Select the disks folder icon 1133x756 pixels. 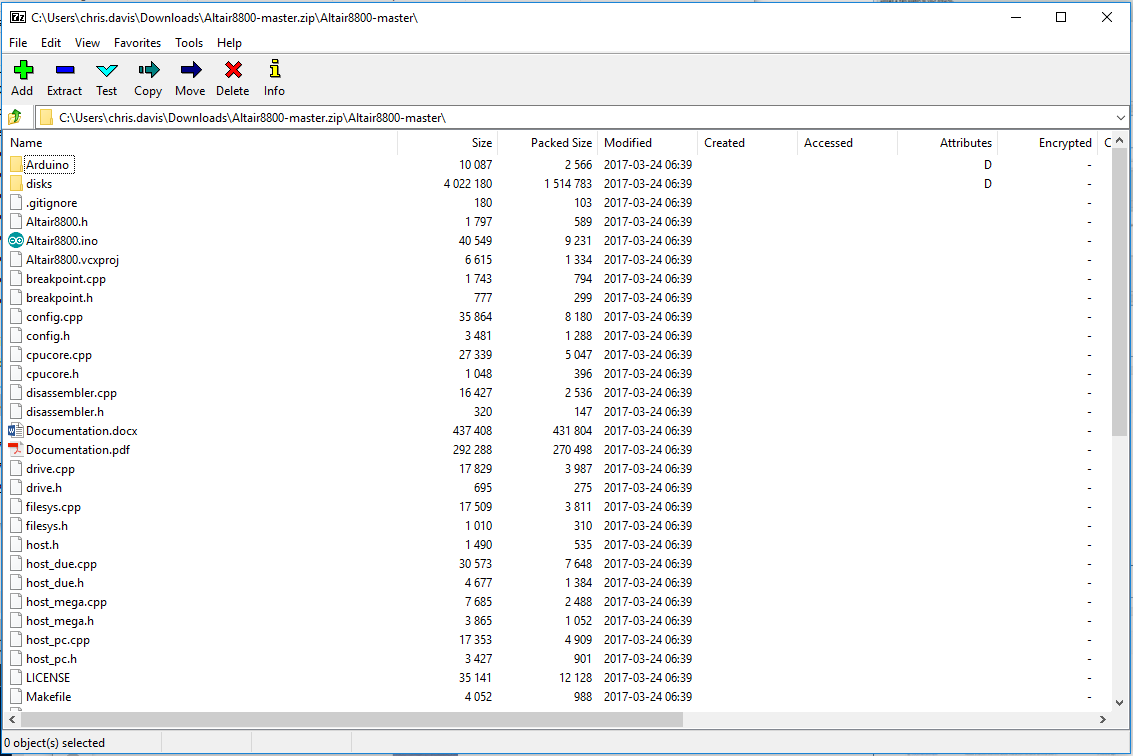point(17,184)
